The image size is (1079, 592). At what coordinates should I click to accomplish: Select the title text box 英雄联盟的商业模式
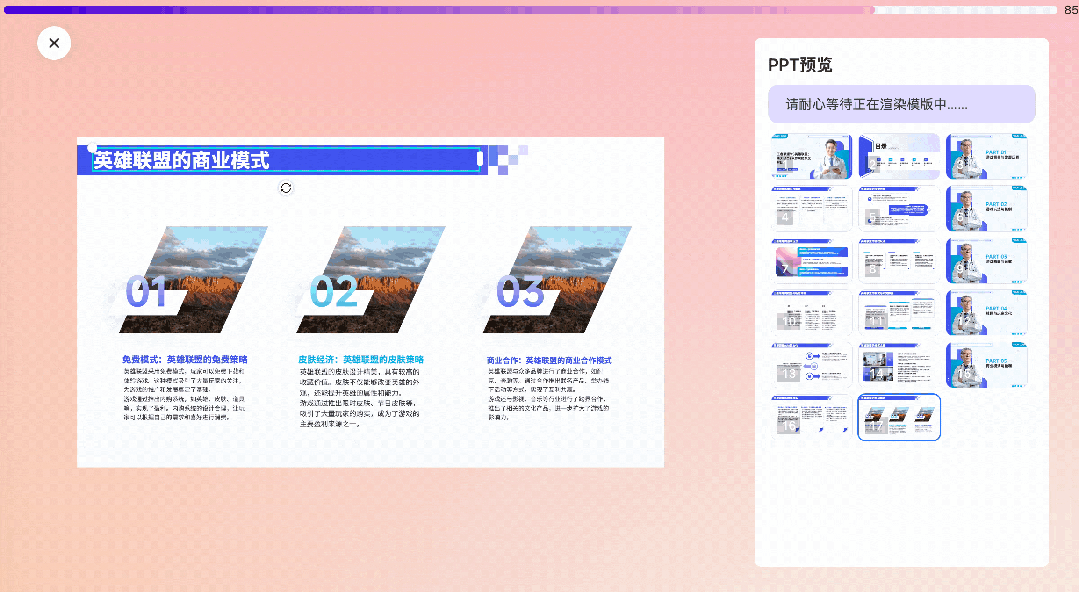286,160
